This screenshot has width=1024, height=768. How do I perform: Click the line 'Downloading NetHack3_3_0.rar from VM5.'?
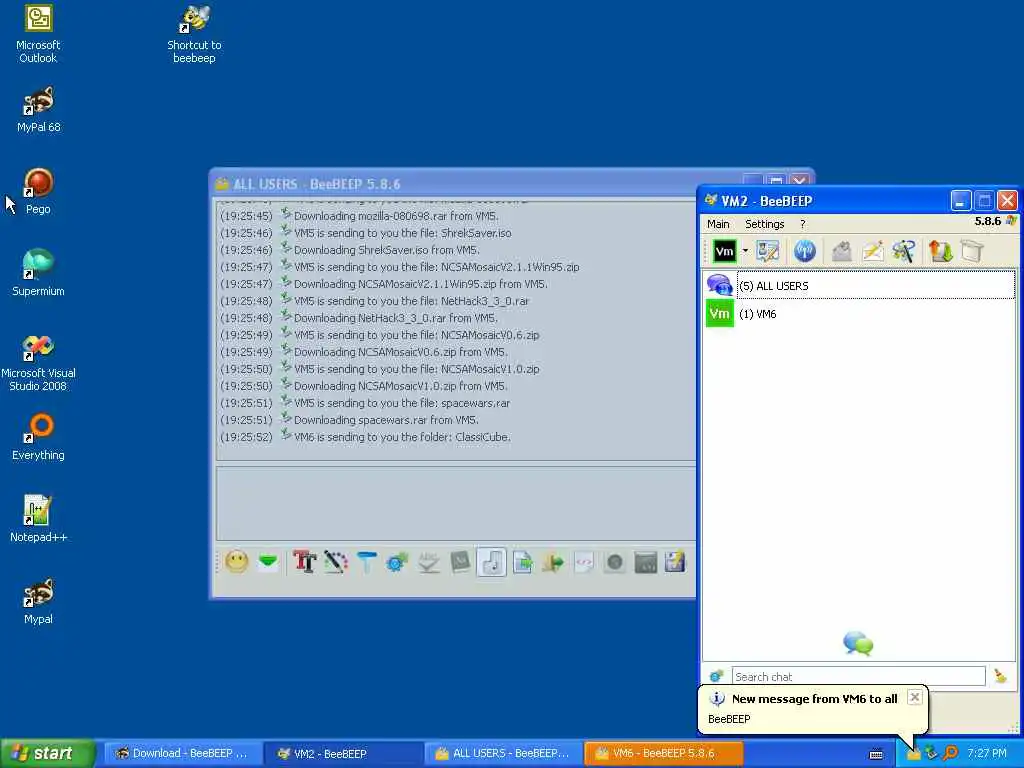click(396, 318)
